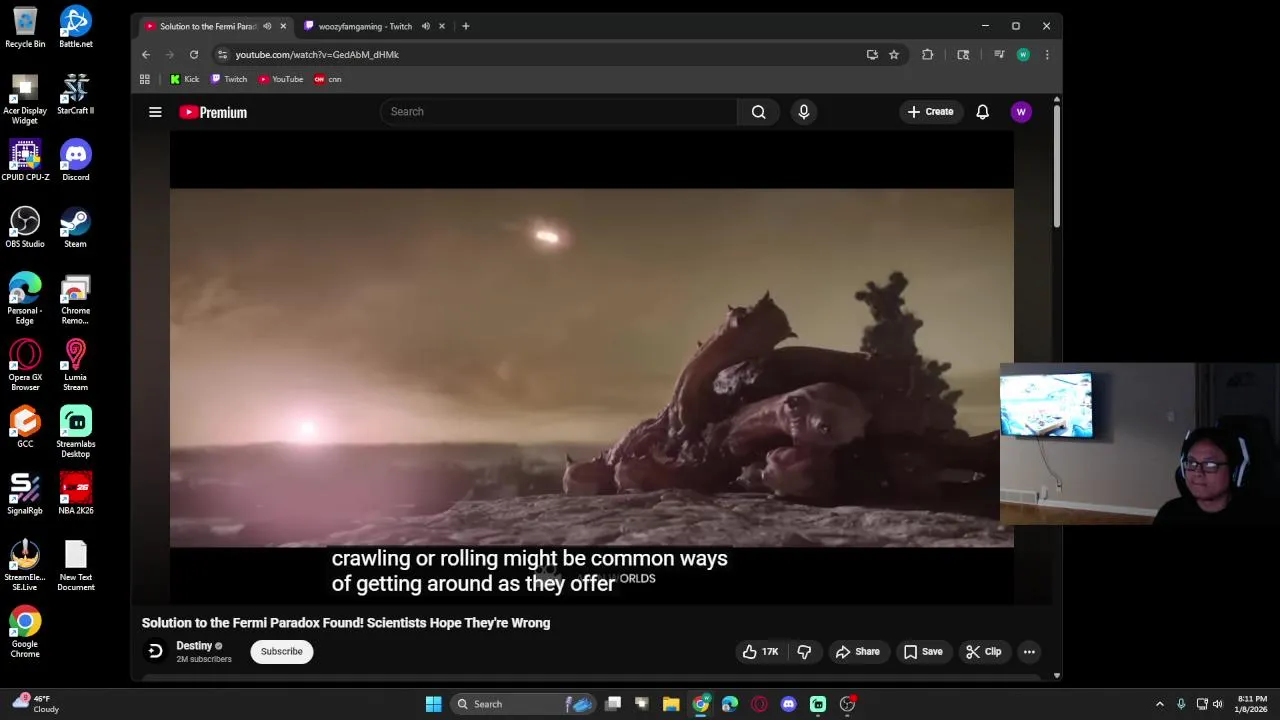Open Chrome extensions puzzle icon
The width and height of the screenshot is (1280, 720).
(x=928, y=55)
